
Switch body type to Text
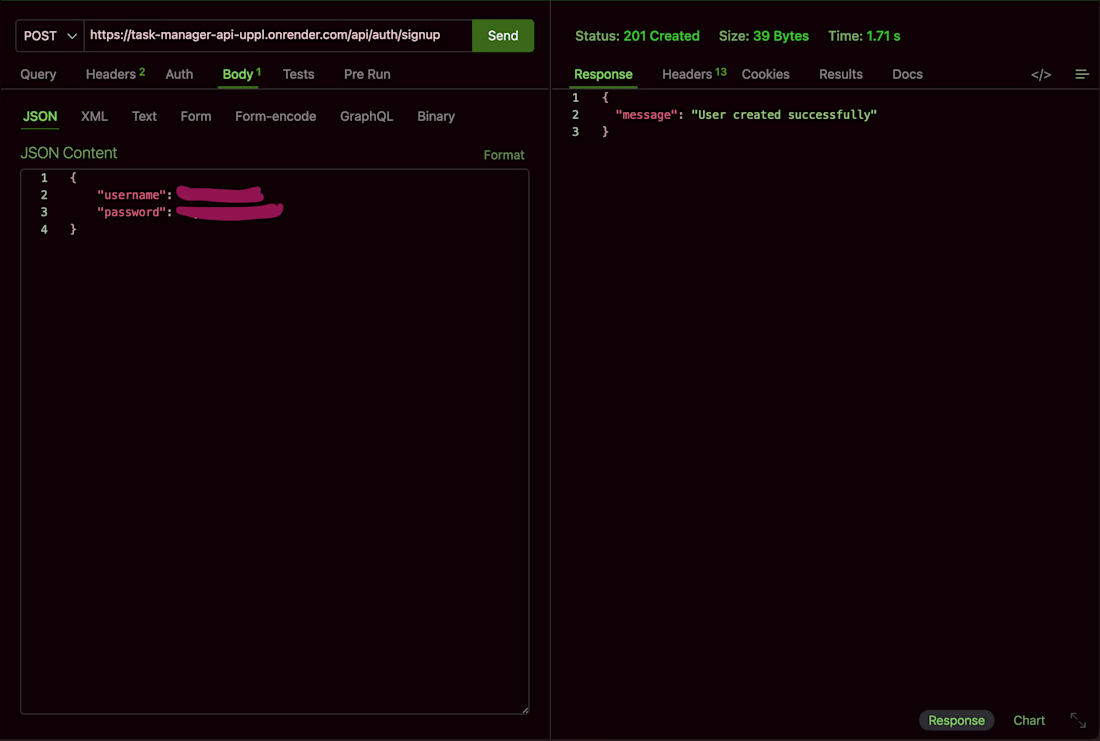click(144, 116)
